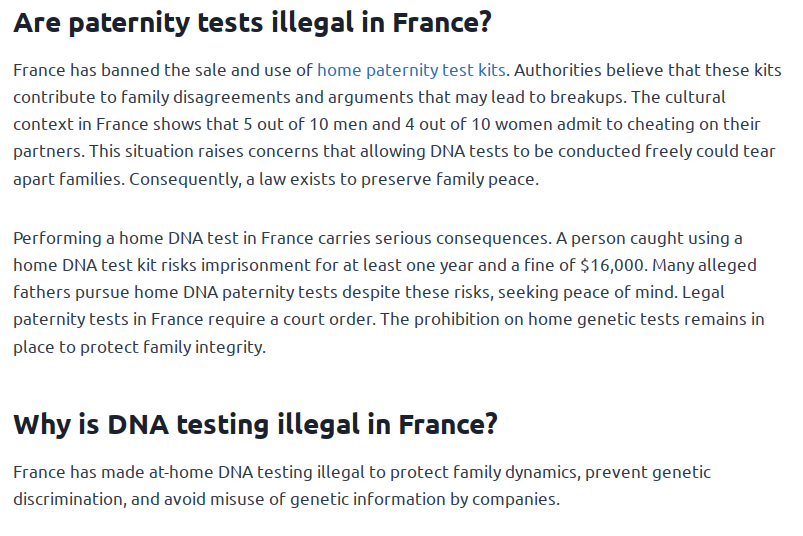Click the paragraph starting 'France has made at-home DNA testing'

point(361,485)
